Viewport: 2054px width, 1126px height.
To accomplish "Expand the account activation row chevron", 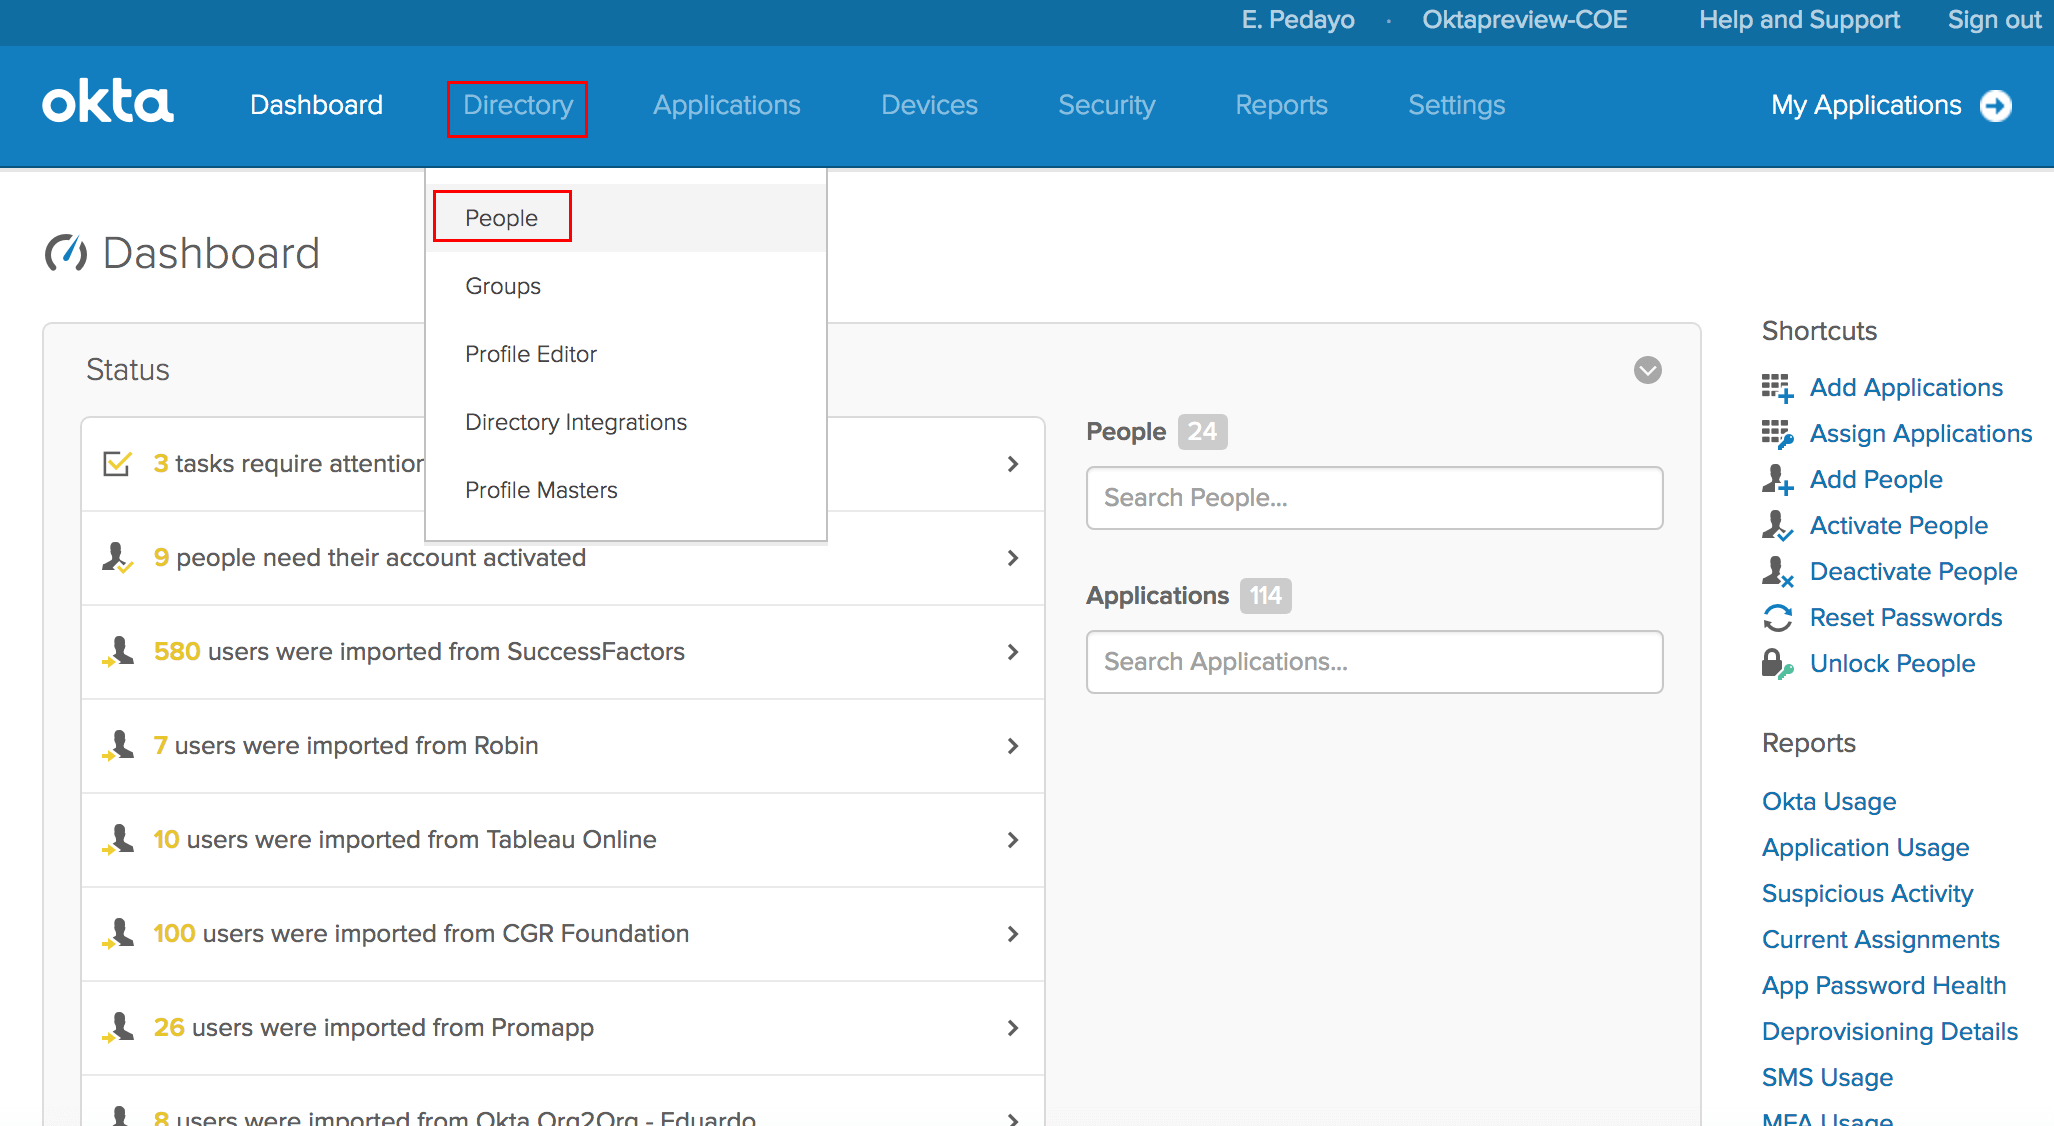I will pyautogui.click(x=1013, y=558).
